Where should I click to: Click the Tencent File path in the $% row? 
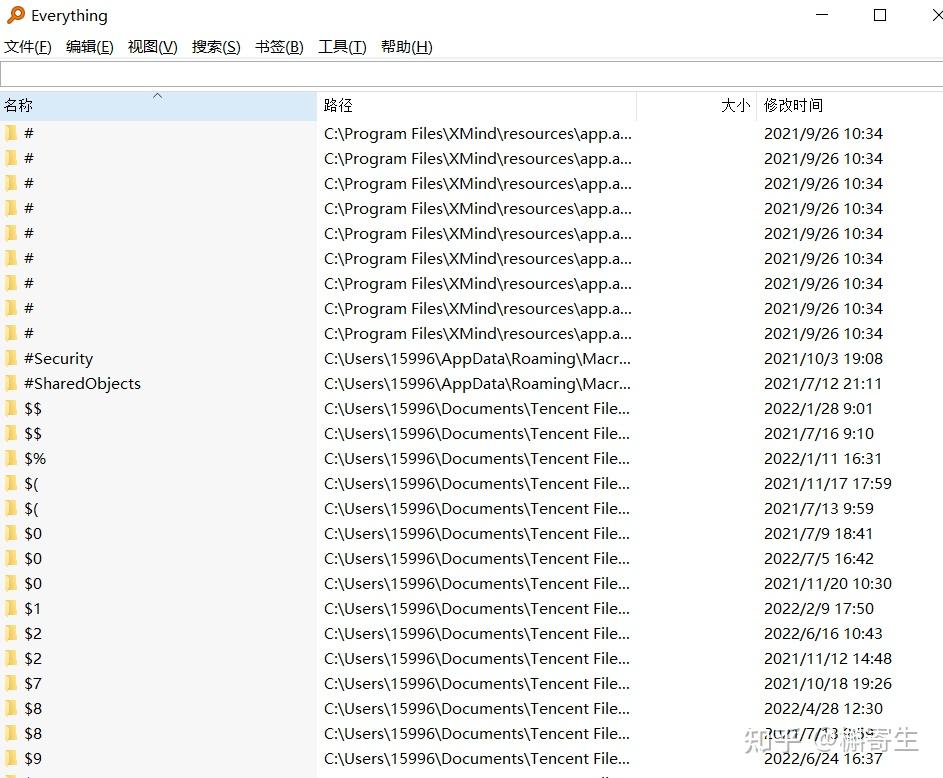[x=476, y=459]
